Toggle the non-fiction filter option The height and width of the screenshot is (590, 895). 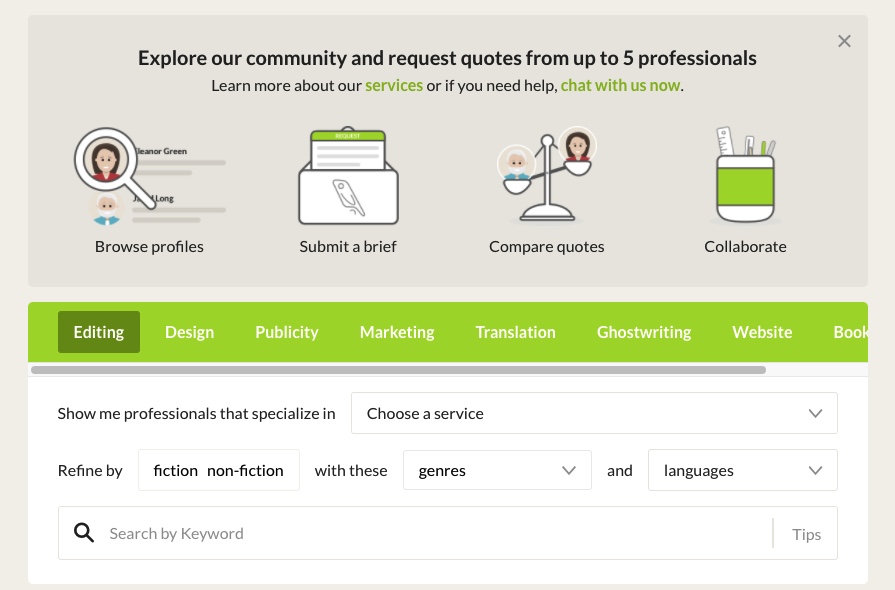(245, 470)
